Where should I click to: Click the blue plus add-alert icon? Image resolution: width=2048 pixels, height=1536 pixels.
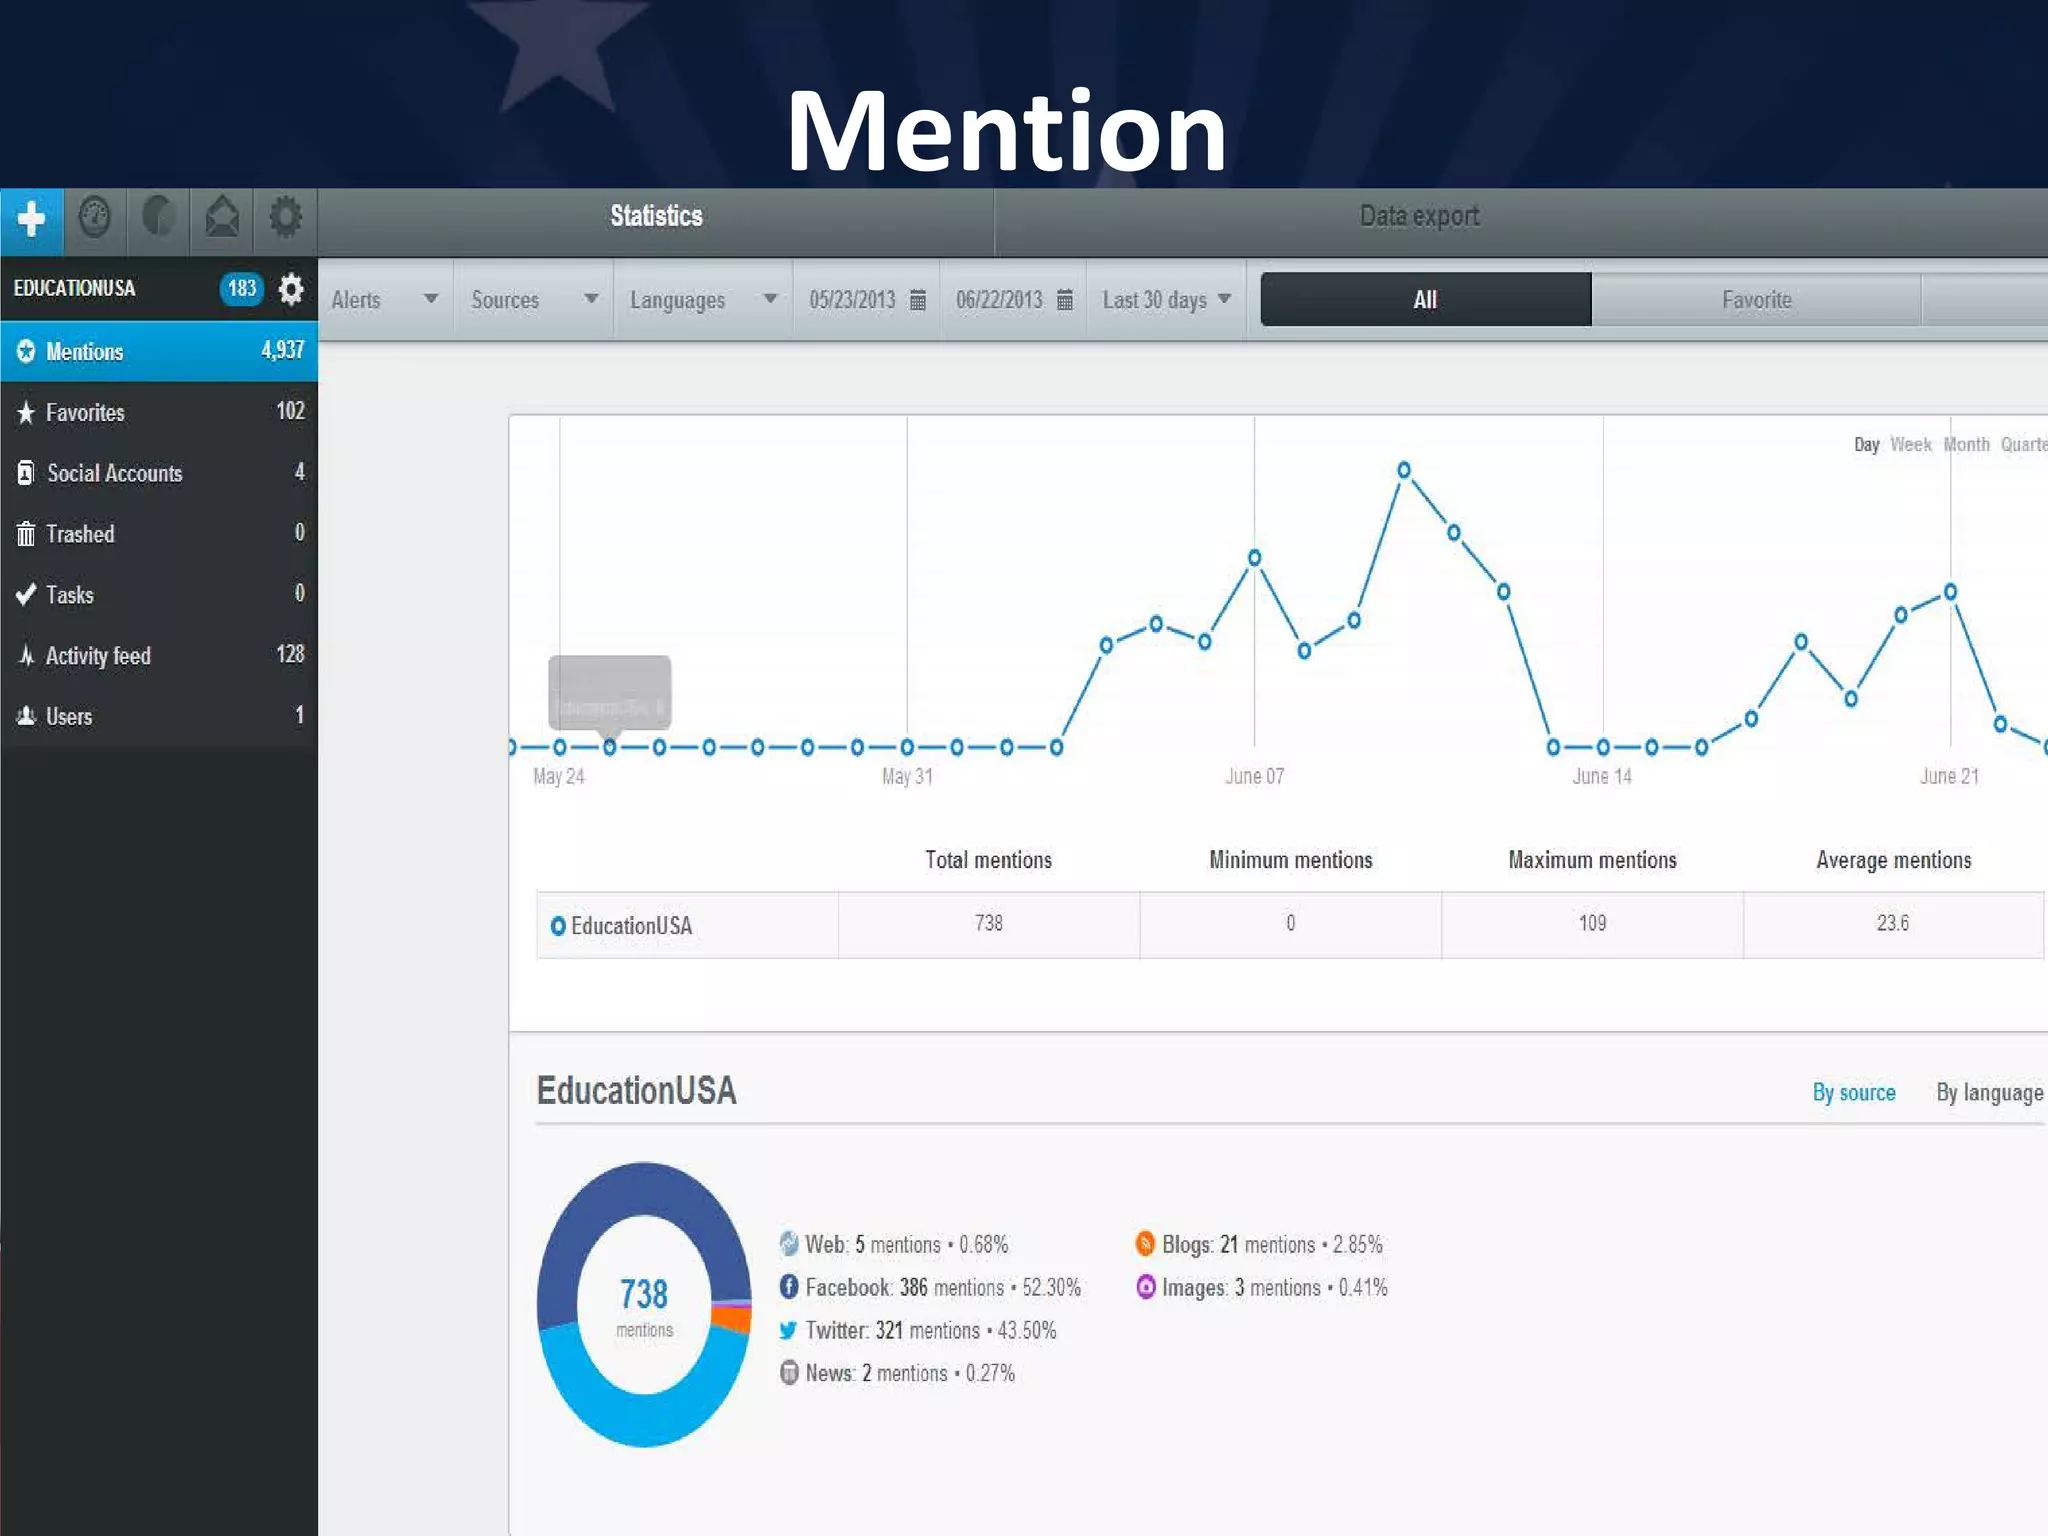pos(31,219)
